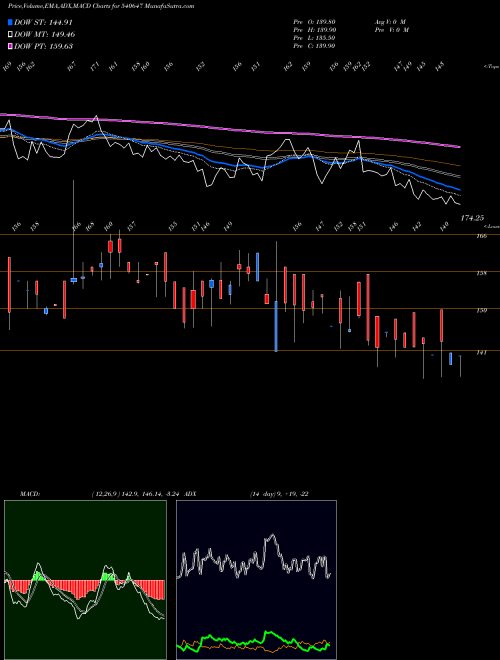Click the 'Pre L: 135.50' value
The image size is (500, 660).
click(314, 38)
